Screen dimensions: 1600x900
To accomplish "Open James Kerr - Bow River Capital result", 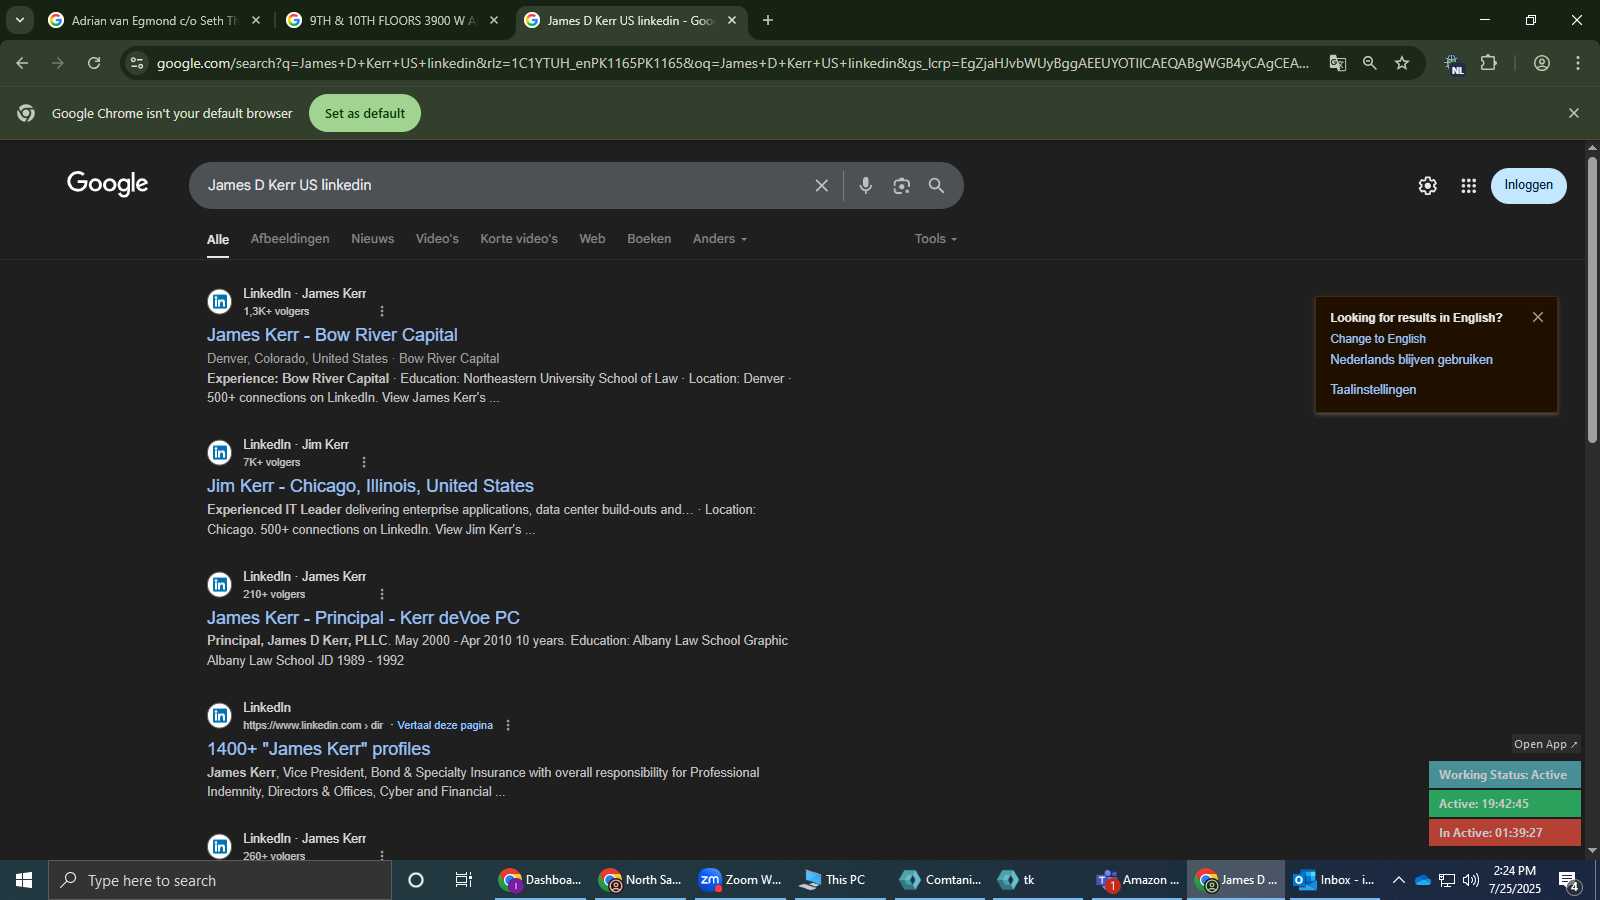I will tap(332, 335).
